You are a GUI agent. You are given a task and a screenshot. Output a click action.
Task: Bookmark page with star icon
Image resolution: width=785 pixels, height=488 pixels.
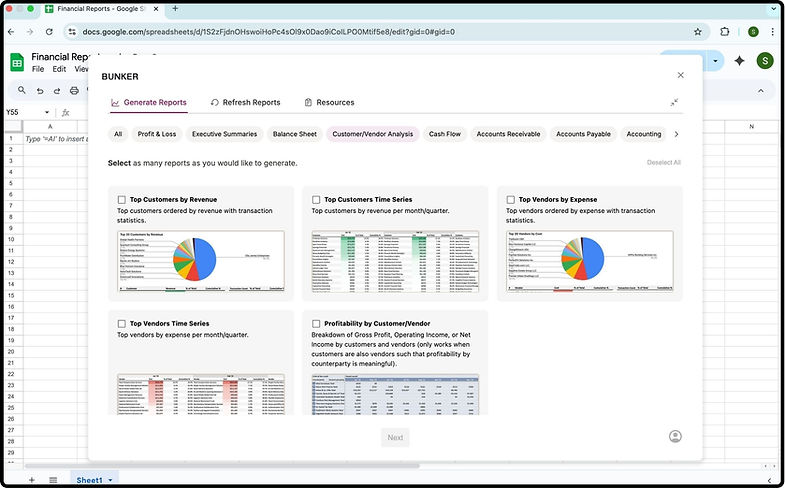coord(697,32)
